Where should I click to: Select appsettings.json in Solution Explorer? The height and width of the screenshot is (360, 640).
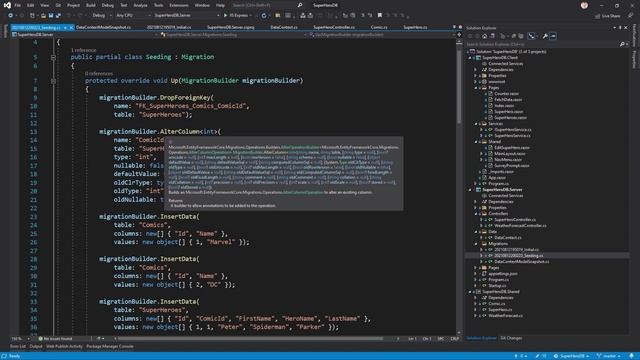[503, 274]
